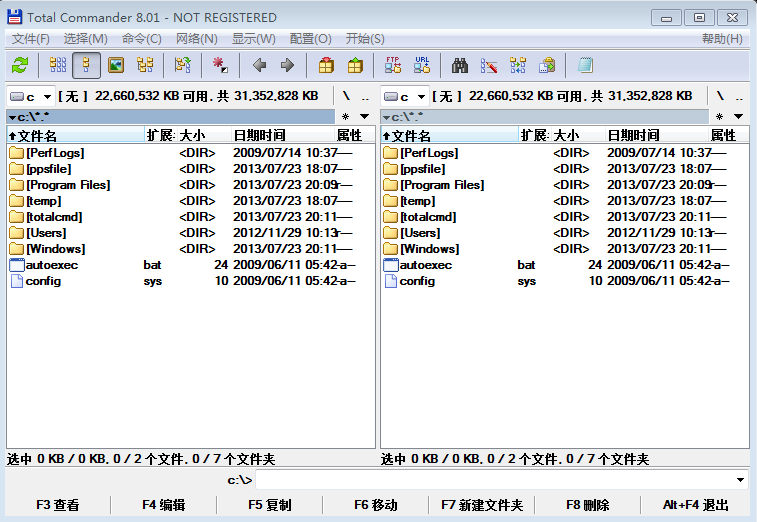This screenshot has height=522, width=757.
Task: Click the command line input field
Action: pyautogui.click(x=495, y=480)
